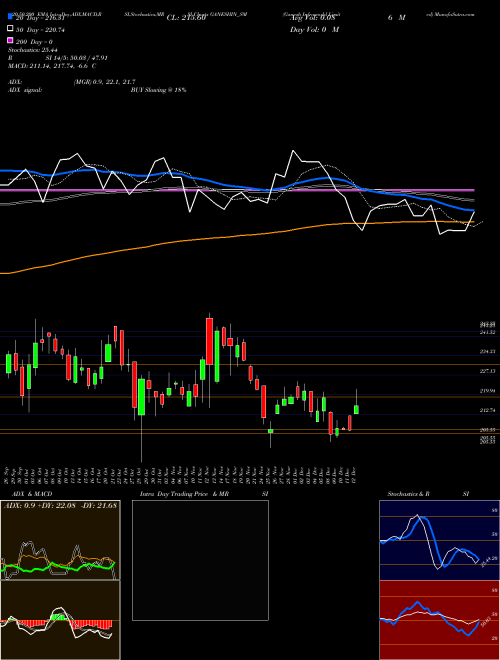500x660 pixels.
Task: Select the '20 Day = 216.31' legend text
Action: coord(40,18)
